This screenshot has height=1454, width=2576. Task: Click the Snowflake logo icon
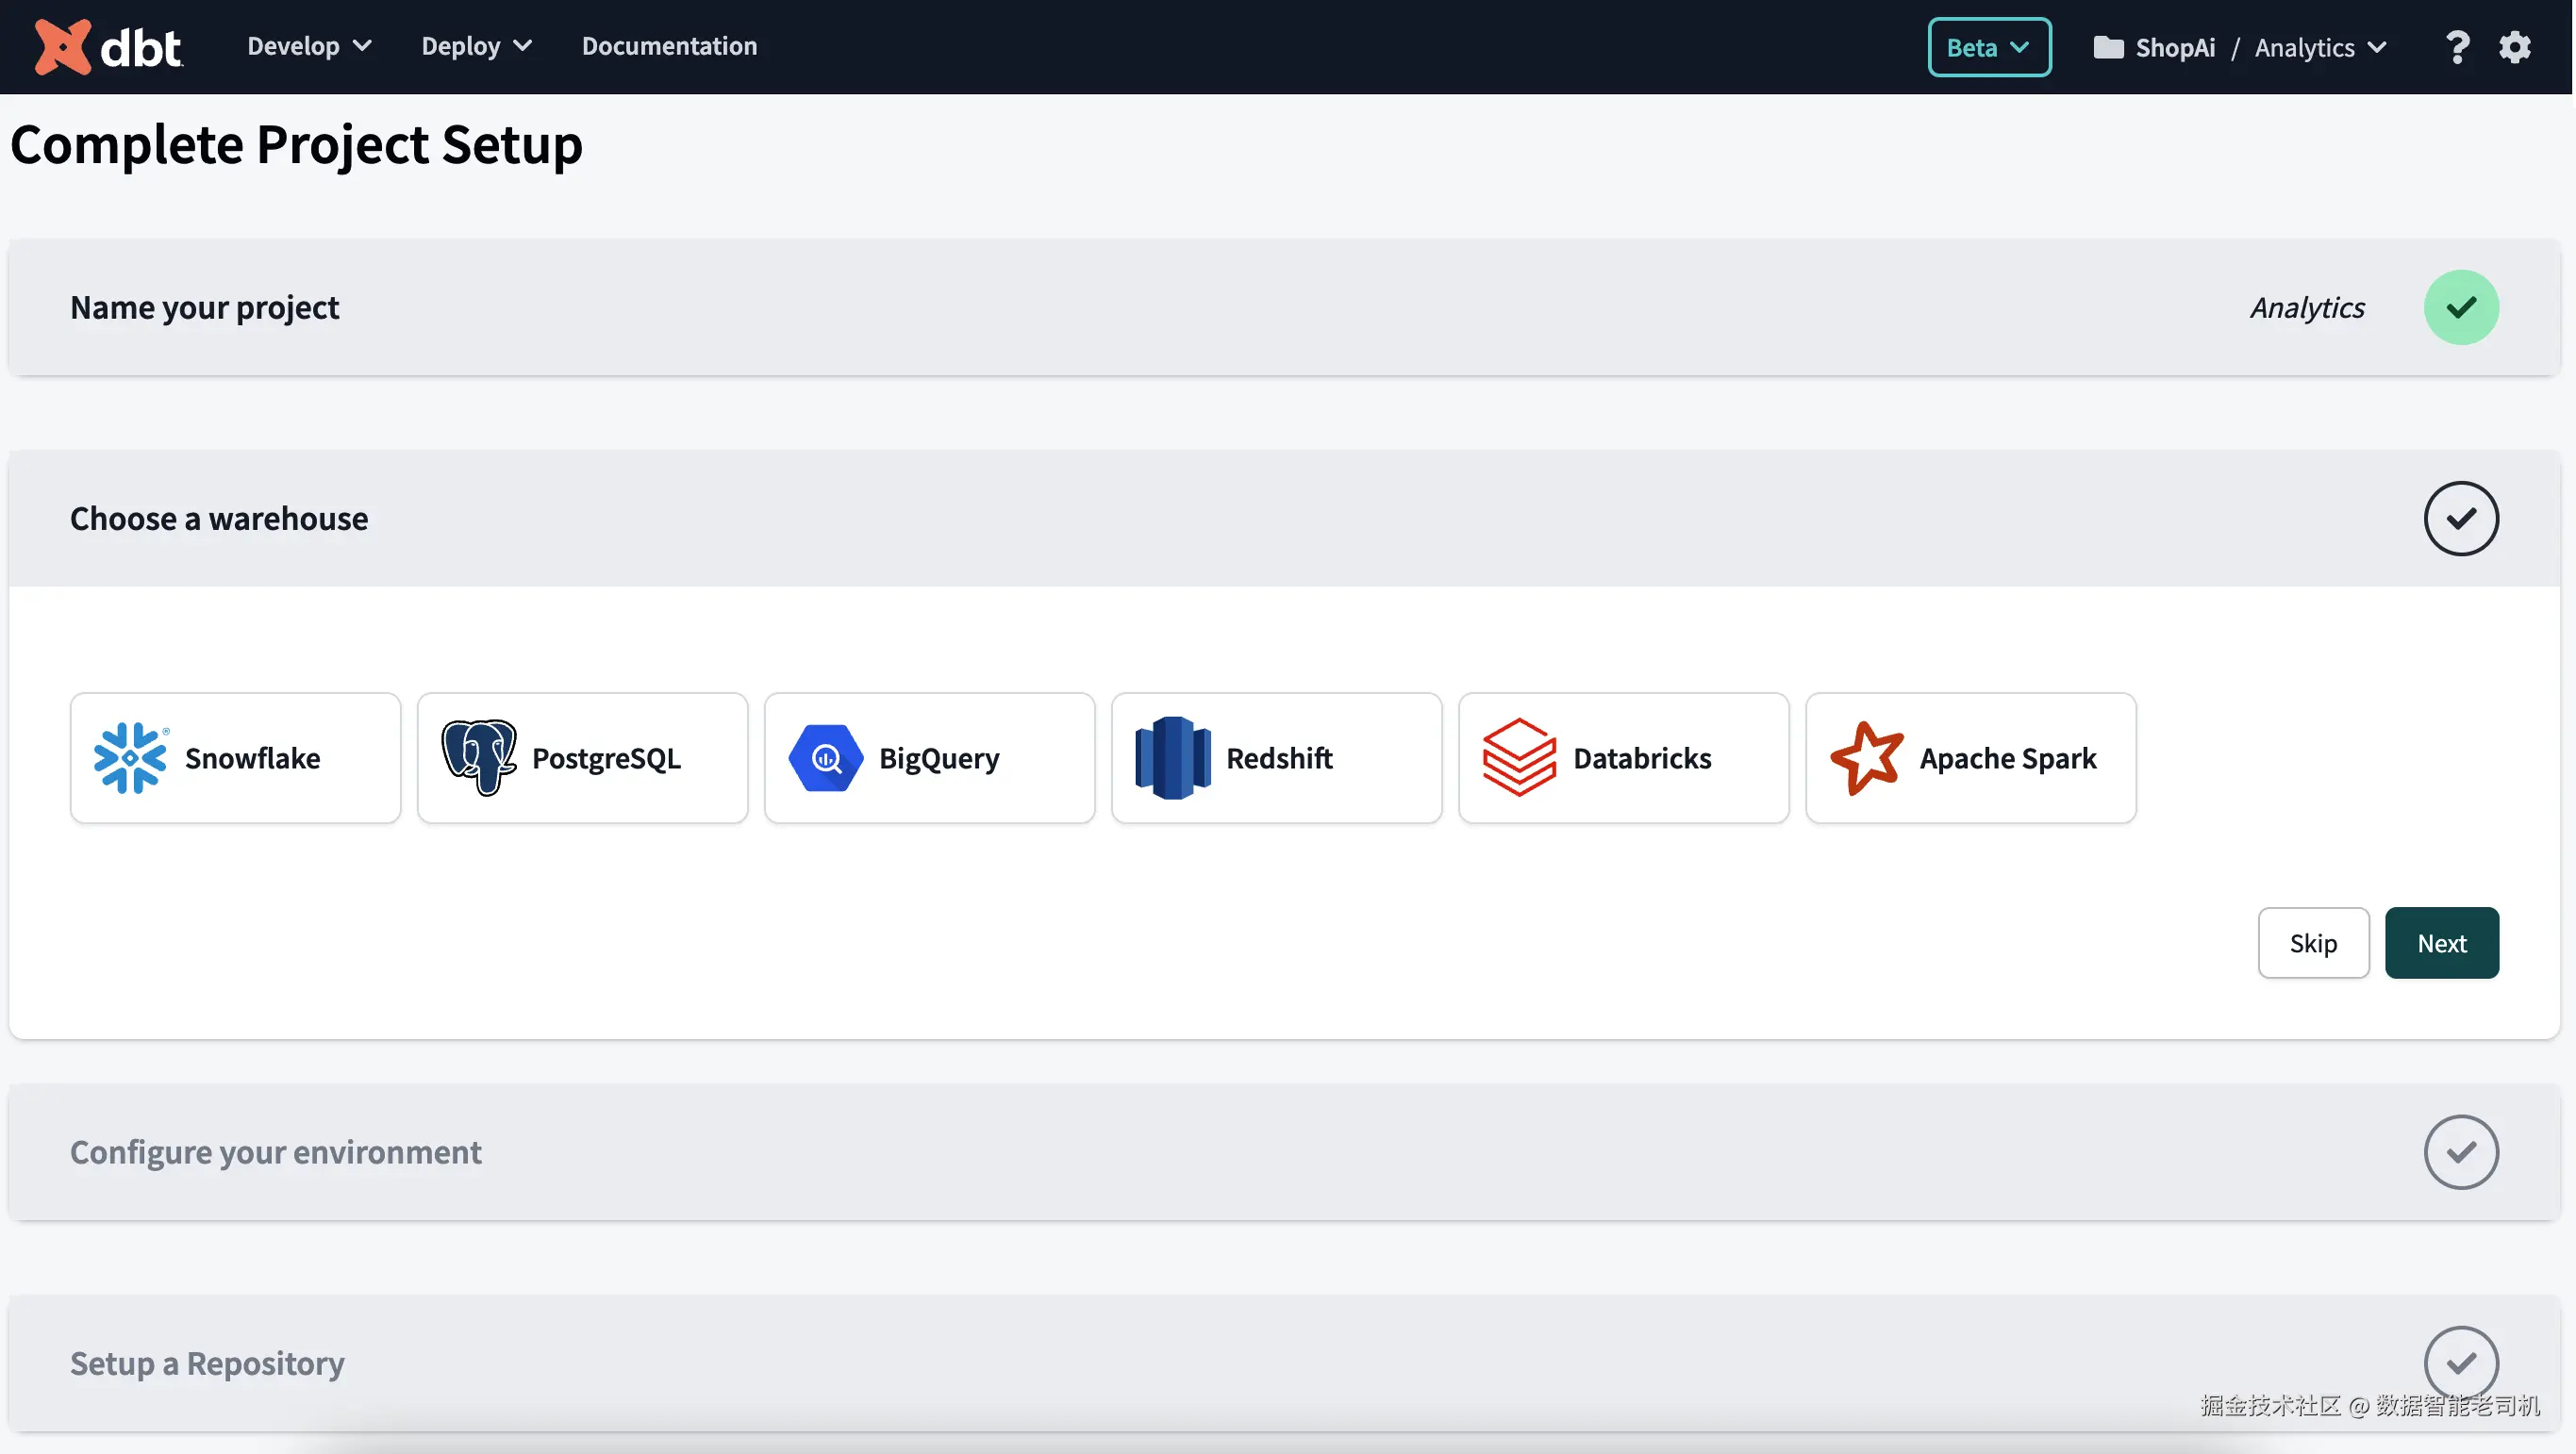[x=130, y=758]
